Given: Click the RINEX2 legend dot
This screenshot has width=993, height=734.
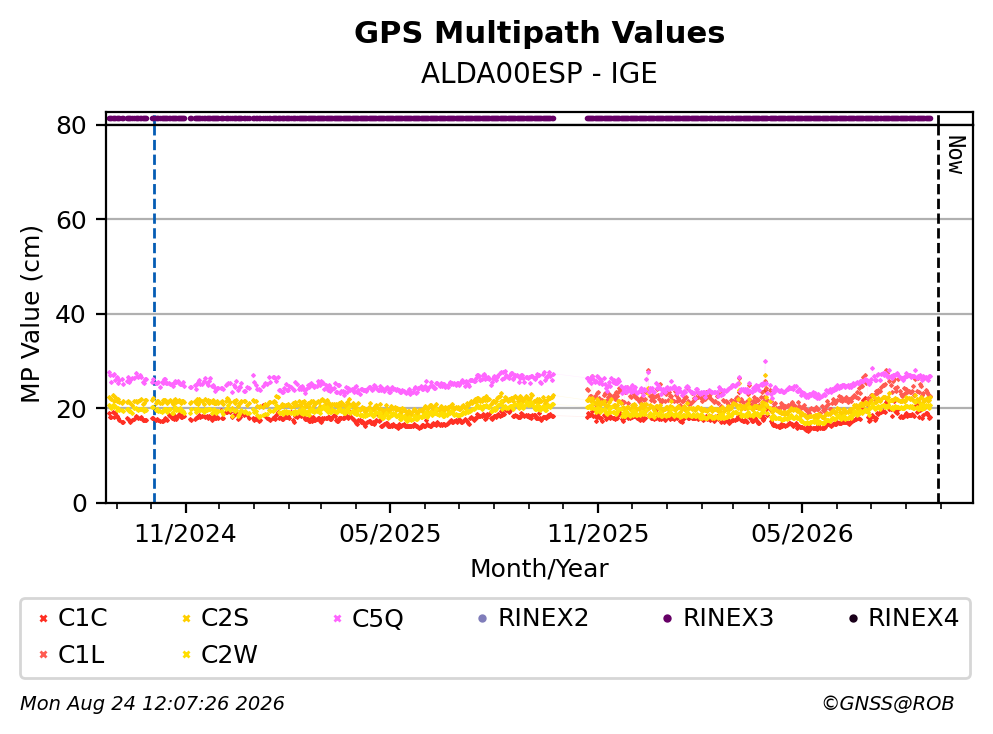Looking at the screenshot, I should (x=483, y=619).
